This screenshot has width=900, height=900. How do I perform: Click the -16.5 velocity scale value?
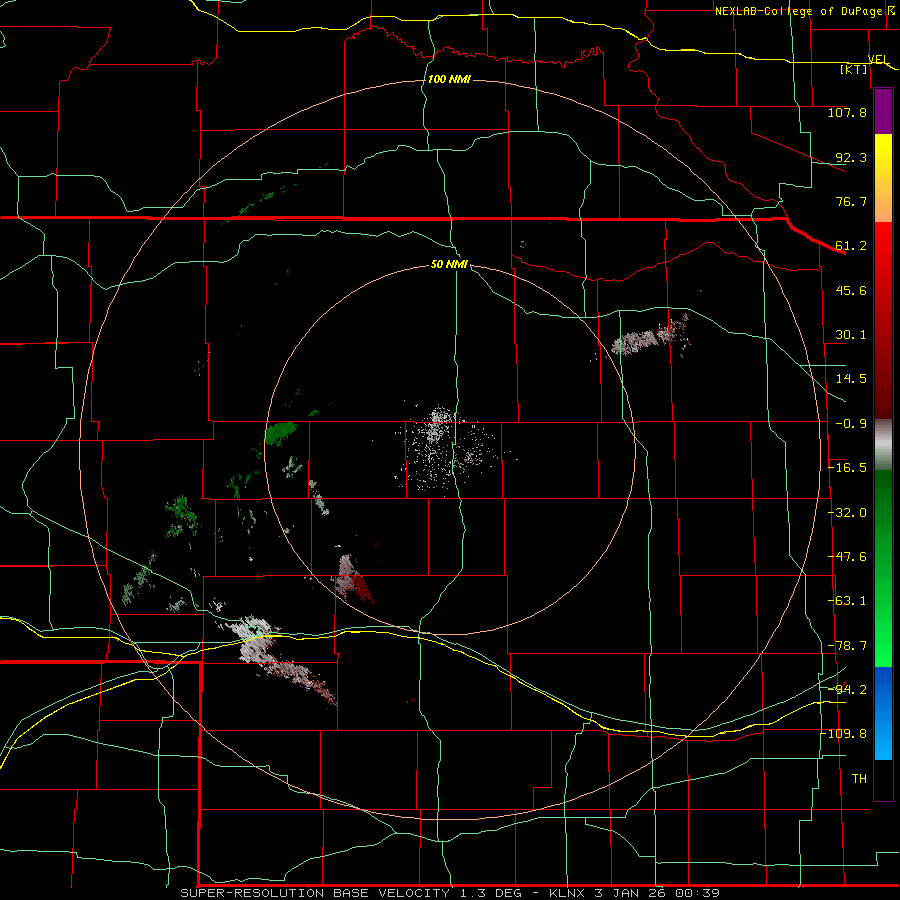click(847, 468)
